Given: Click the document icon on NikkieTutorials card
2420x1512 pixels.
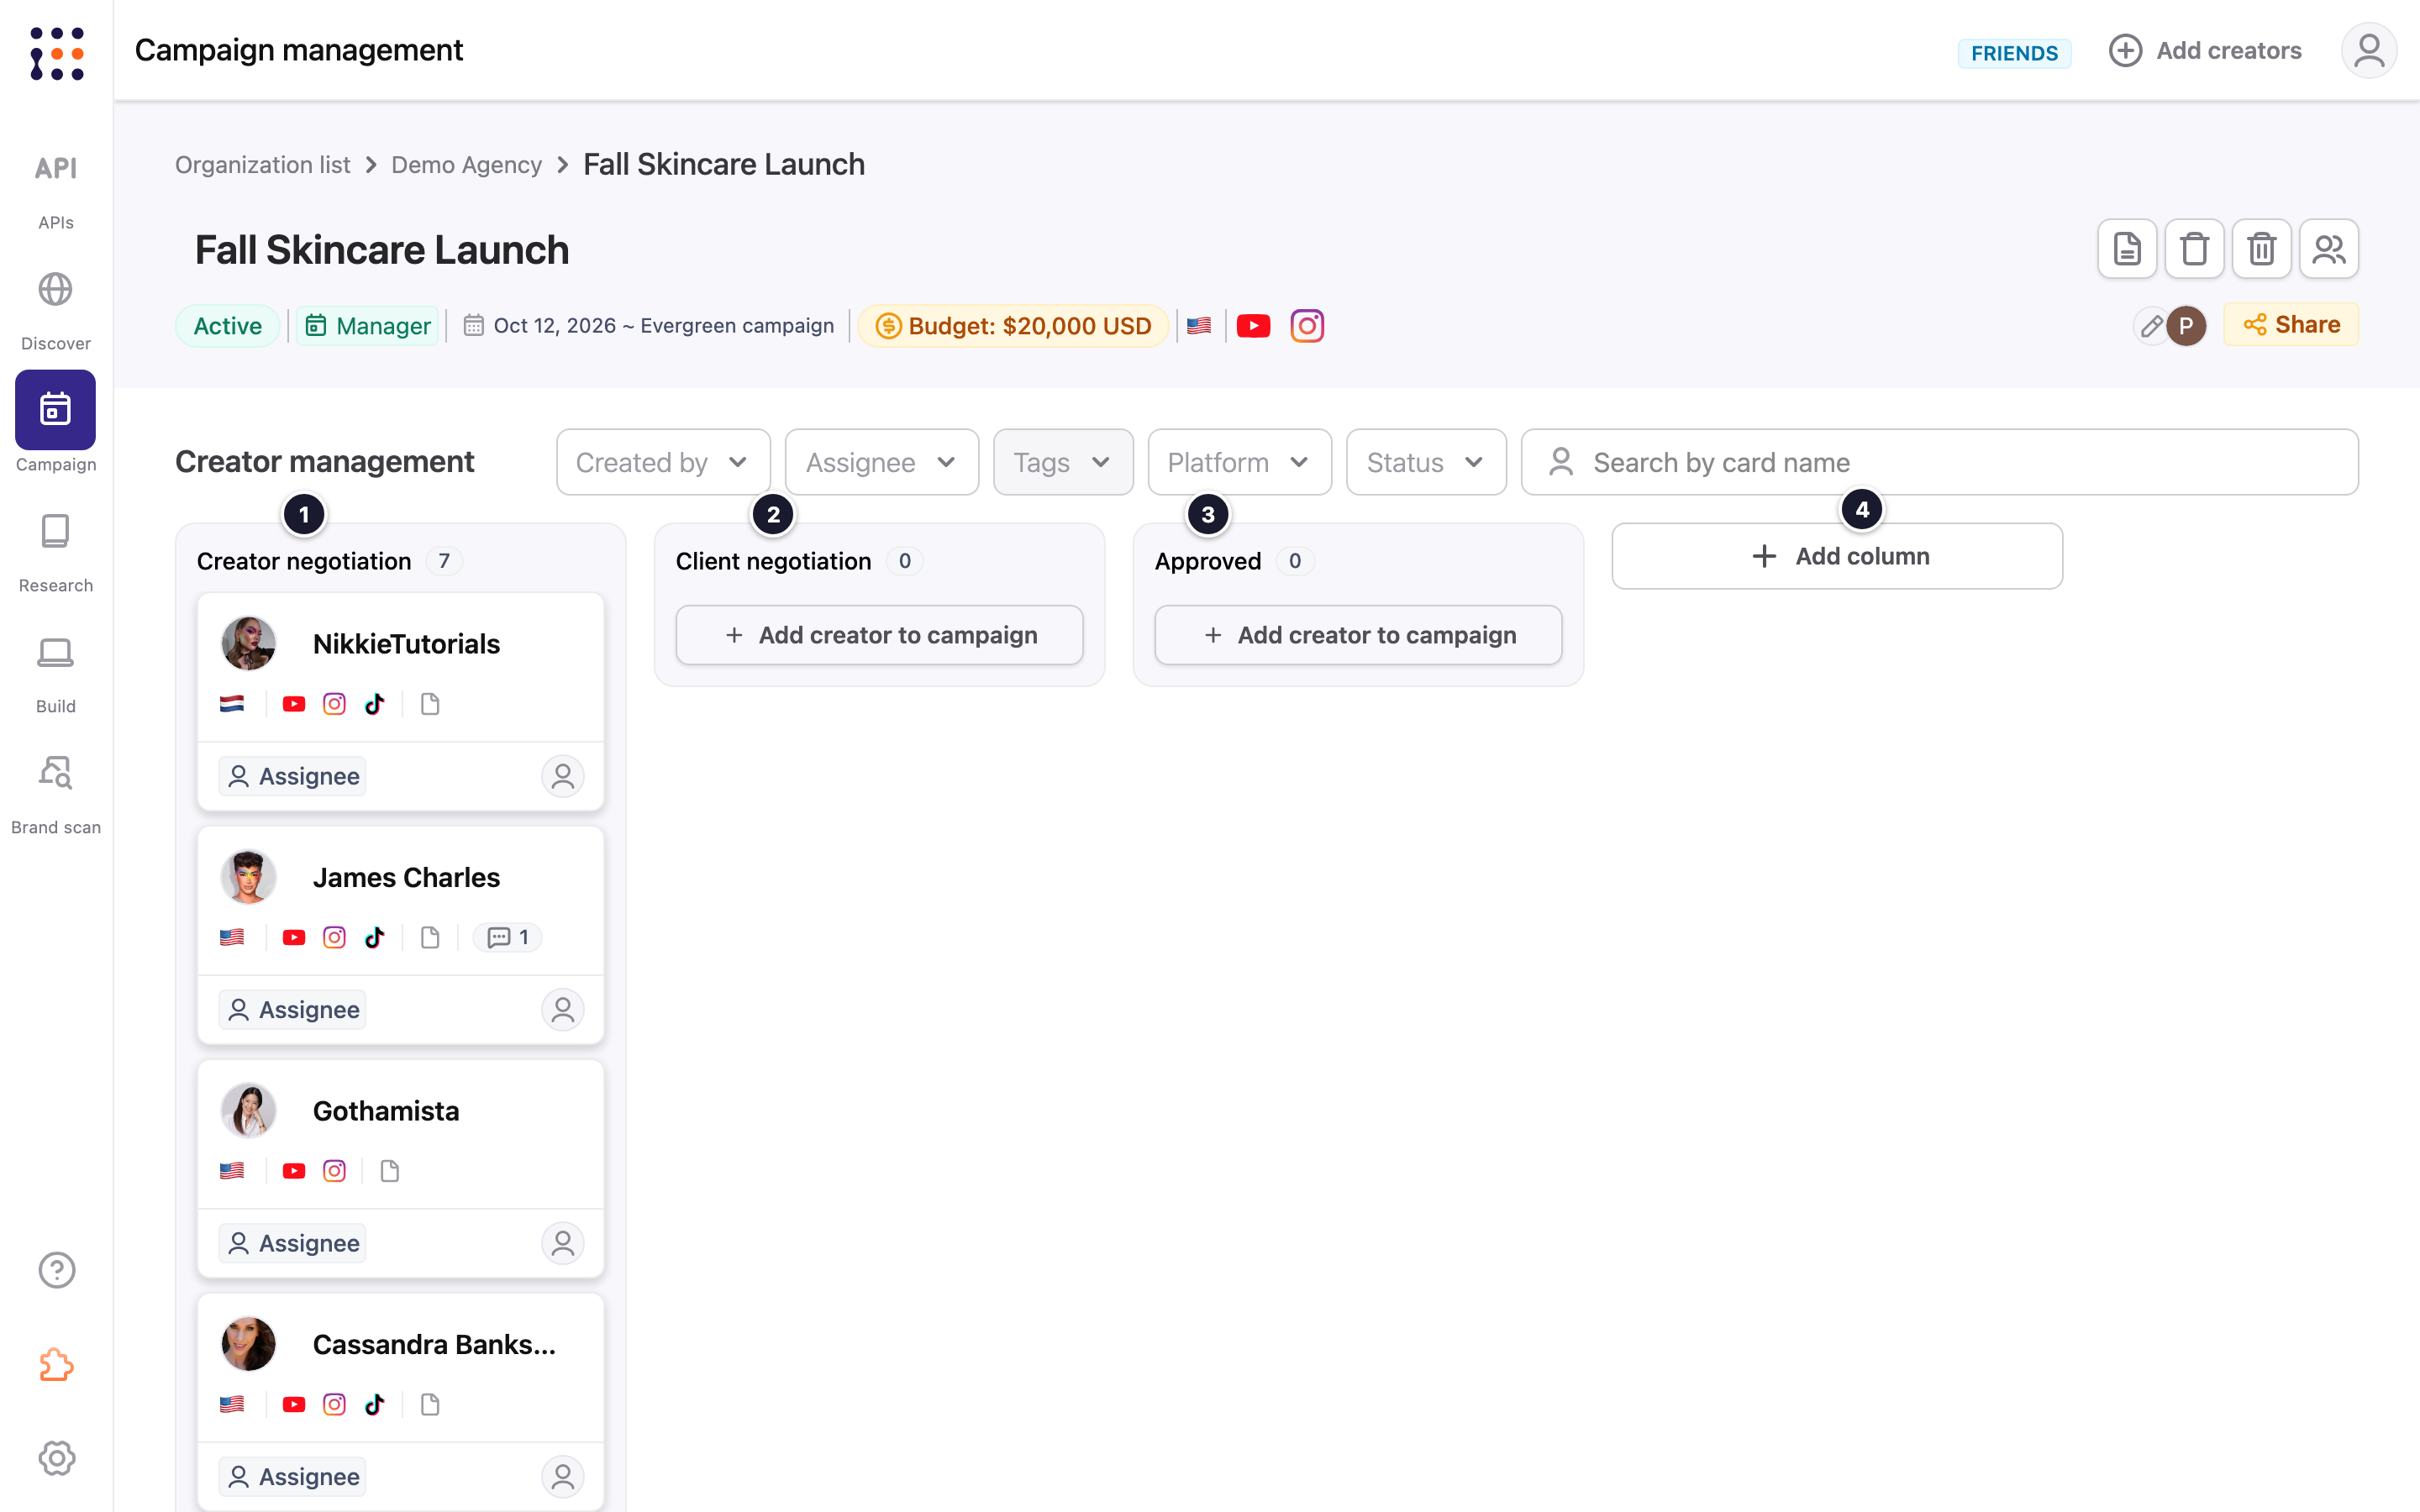Looking at the screenshot, I should tap(430, 704).
